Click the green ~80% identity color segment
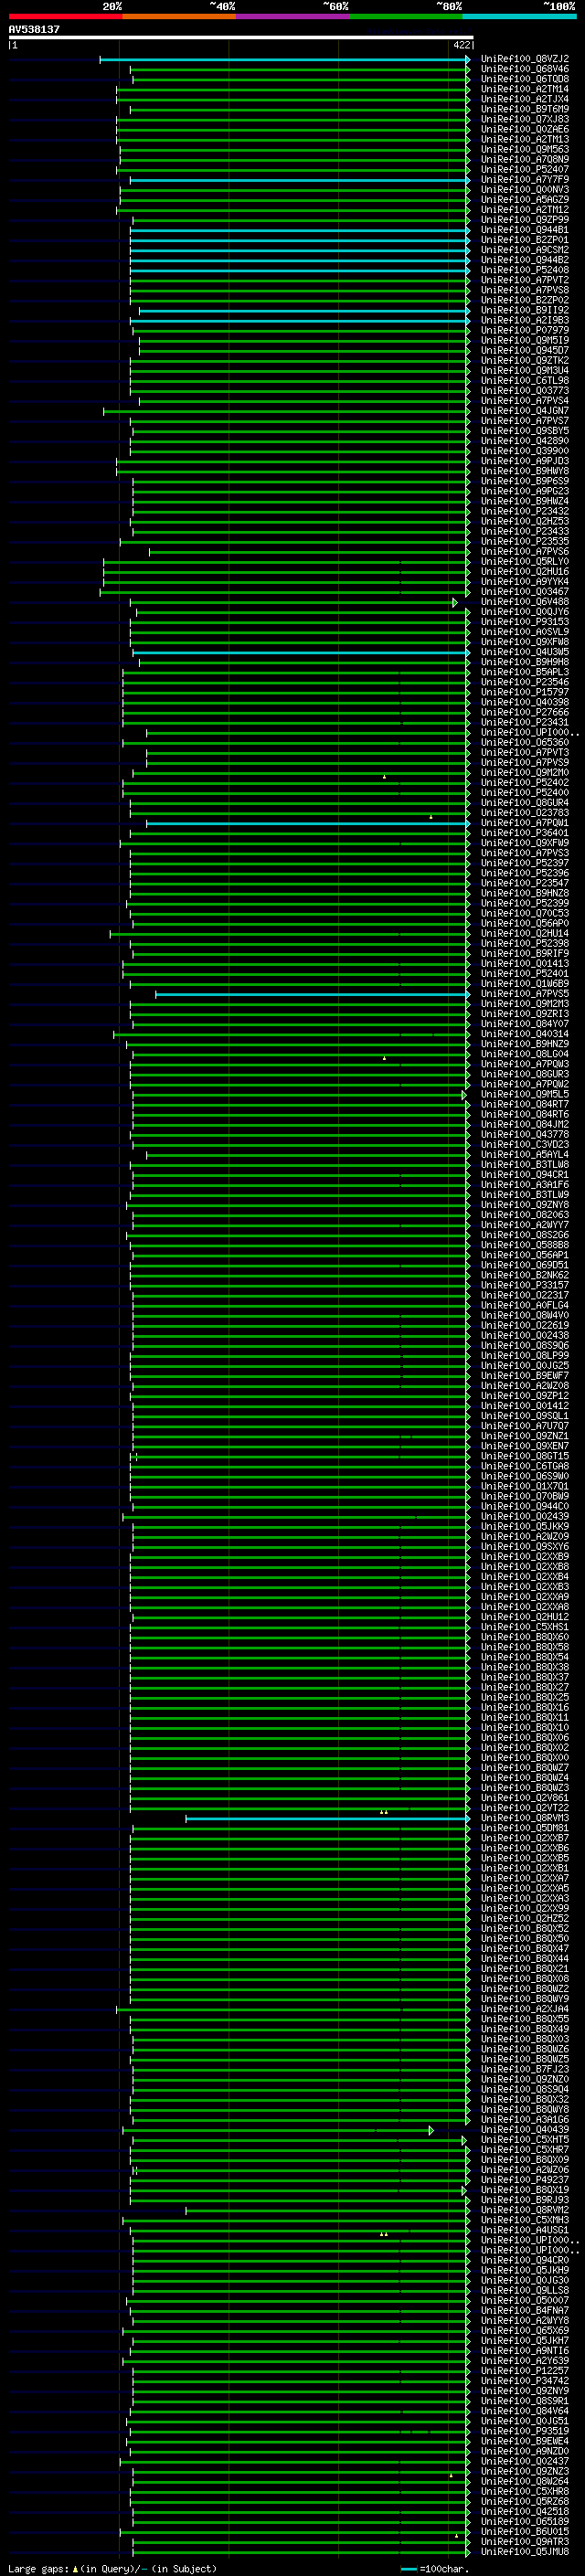Image resolution: width=585 pixels, height=2576 pixels. click(x=406, y=16)
